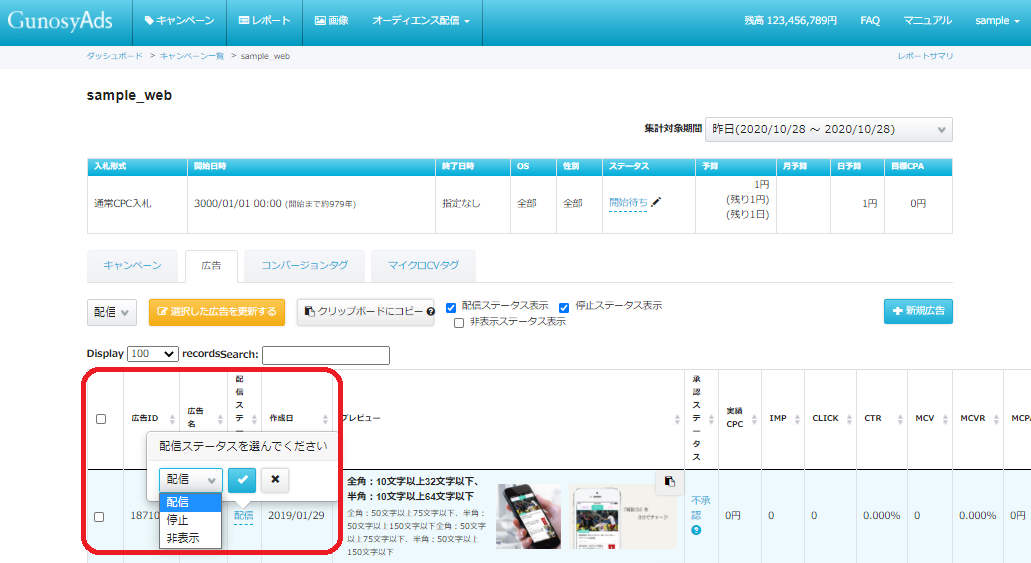Sort by プレビュー column
The height and width of the screenshot is (563, 1031).
tap(508, 418)
